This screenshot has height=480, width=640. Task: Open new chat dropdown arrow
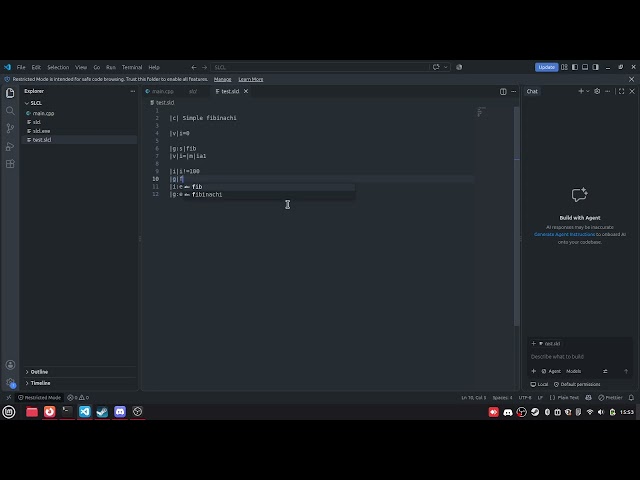(x=588, y=91)
